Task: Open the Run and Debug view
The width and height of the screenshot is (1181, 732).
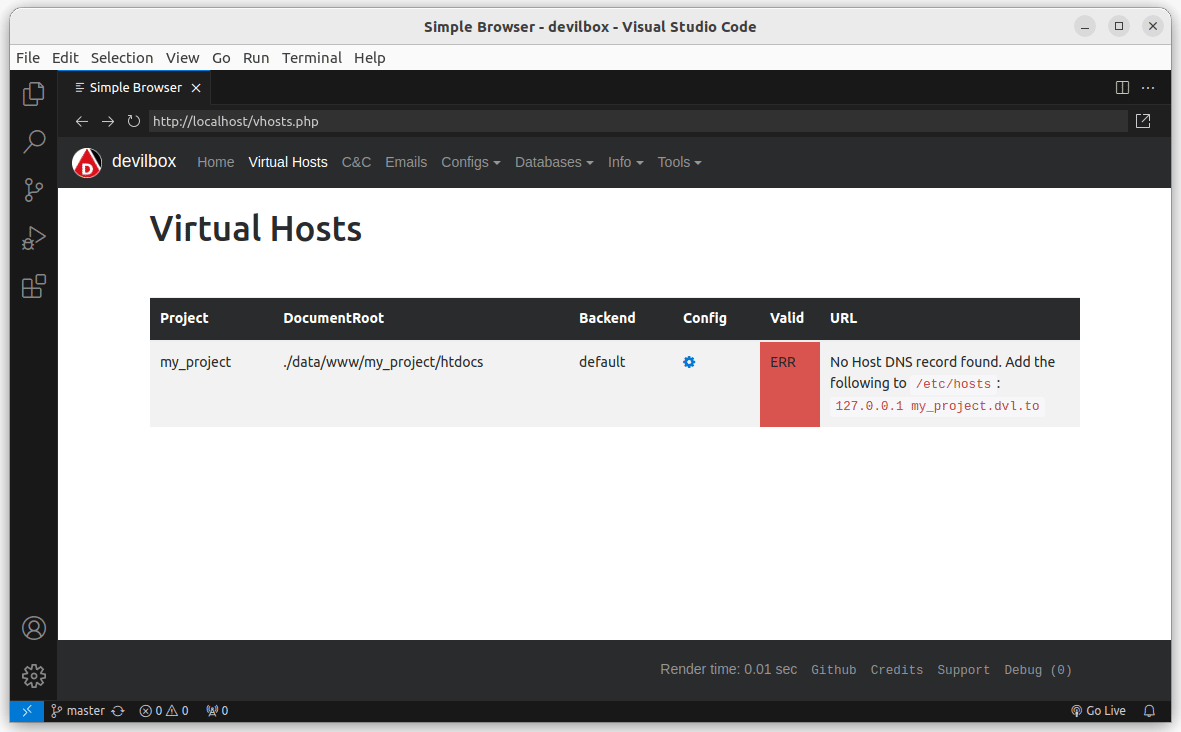Action: click(34, 238)
